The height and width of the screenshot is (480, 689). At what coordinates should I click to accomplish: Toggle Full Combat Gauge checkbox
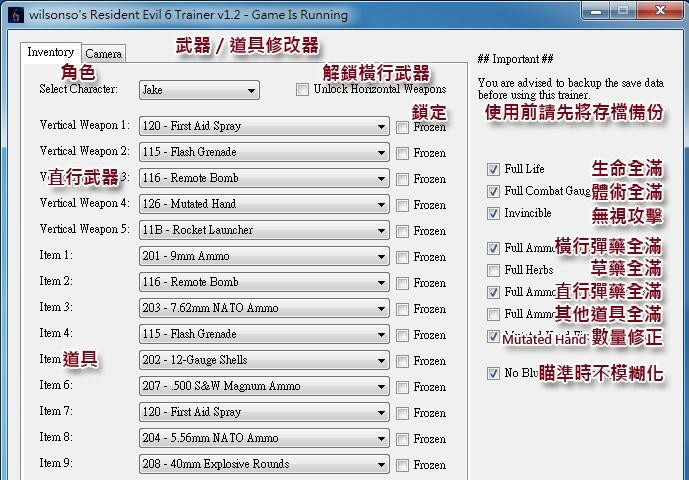[493, 191]
